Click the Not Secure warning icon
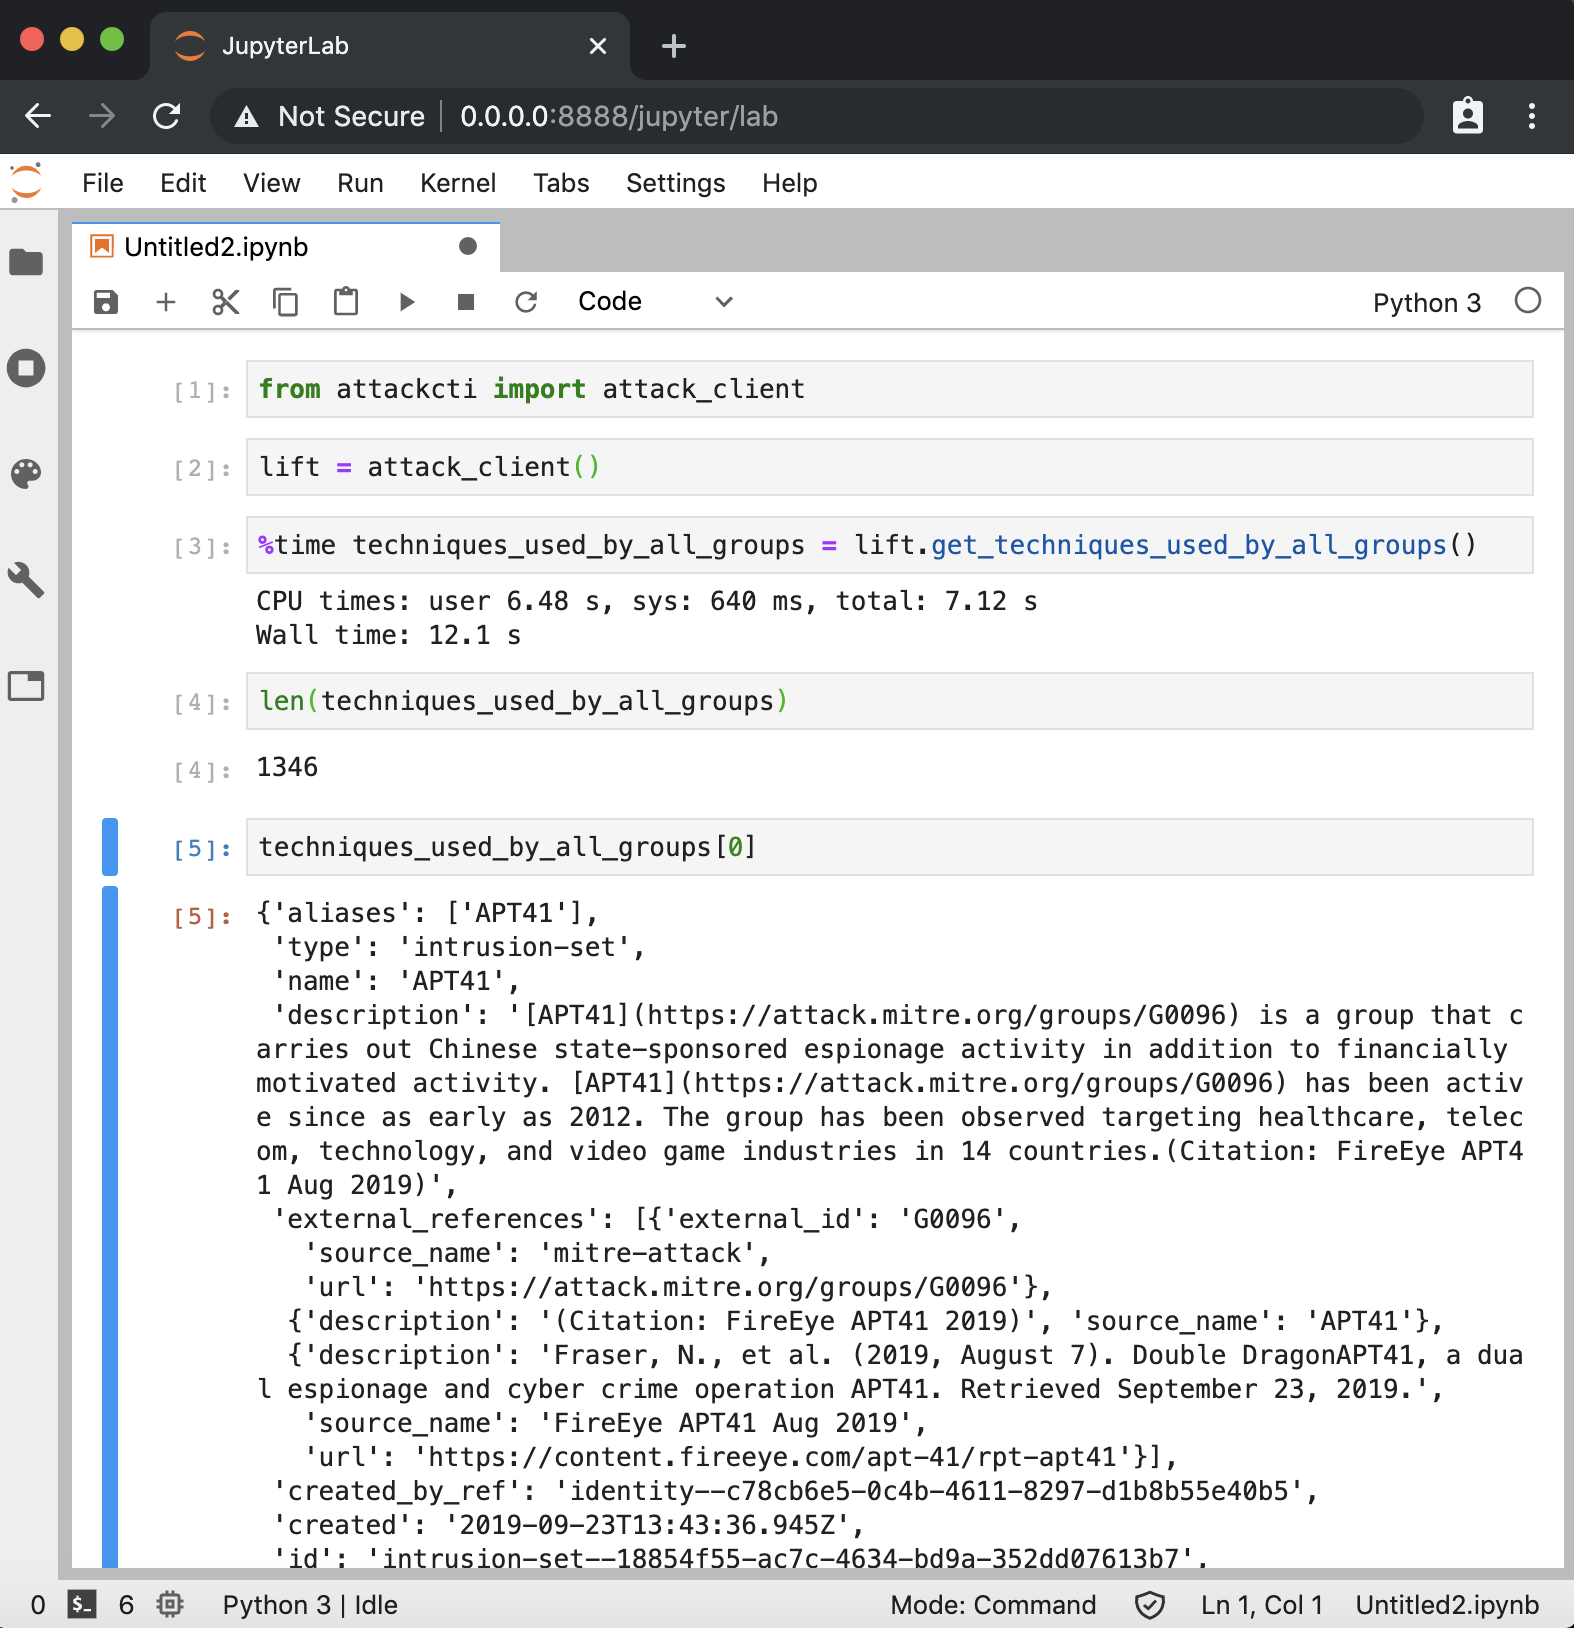Viewport: 1574px width, 1628px height. [x=246, y=117]
